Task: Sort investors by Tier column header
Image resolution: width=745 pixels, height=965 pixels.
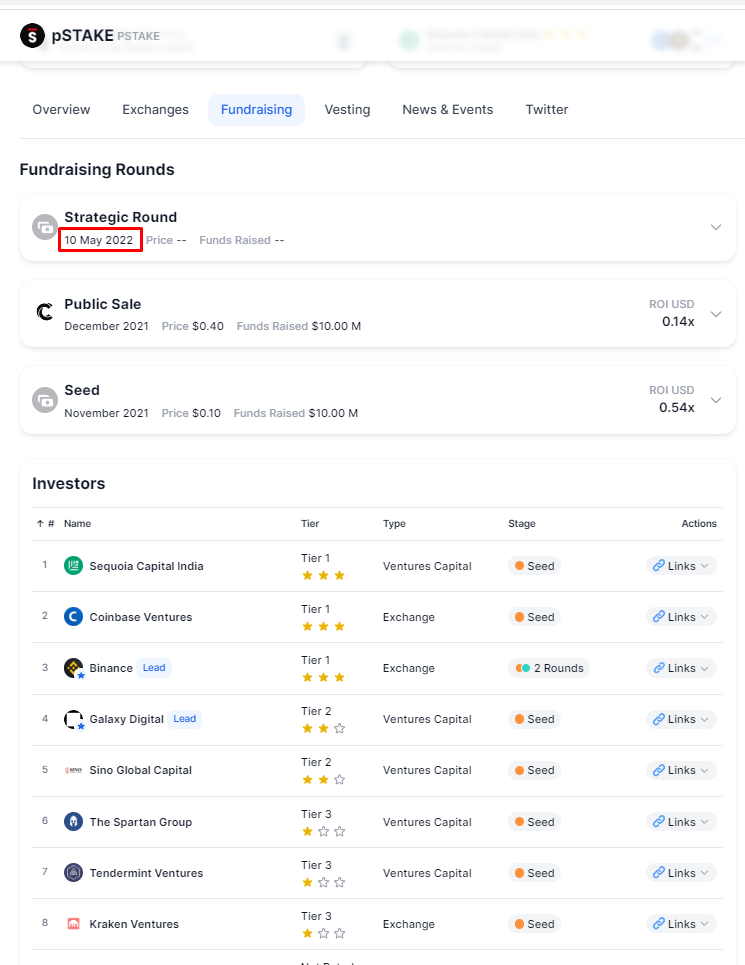Action: 310,524
